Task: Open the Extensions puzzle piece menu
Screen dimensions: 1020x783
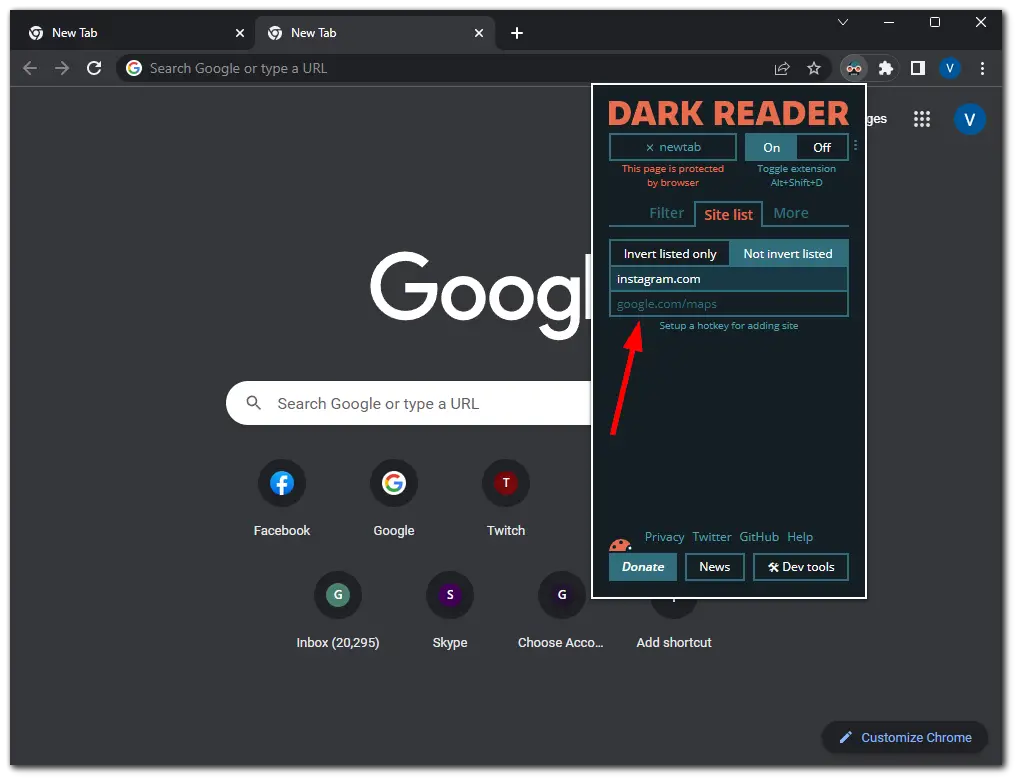Action: pyautogui.click(x=885, y=68)
